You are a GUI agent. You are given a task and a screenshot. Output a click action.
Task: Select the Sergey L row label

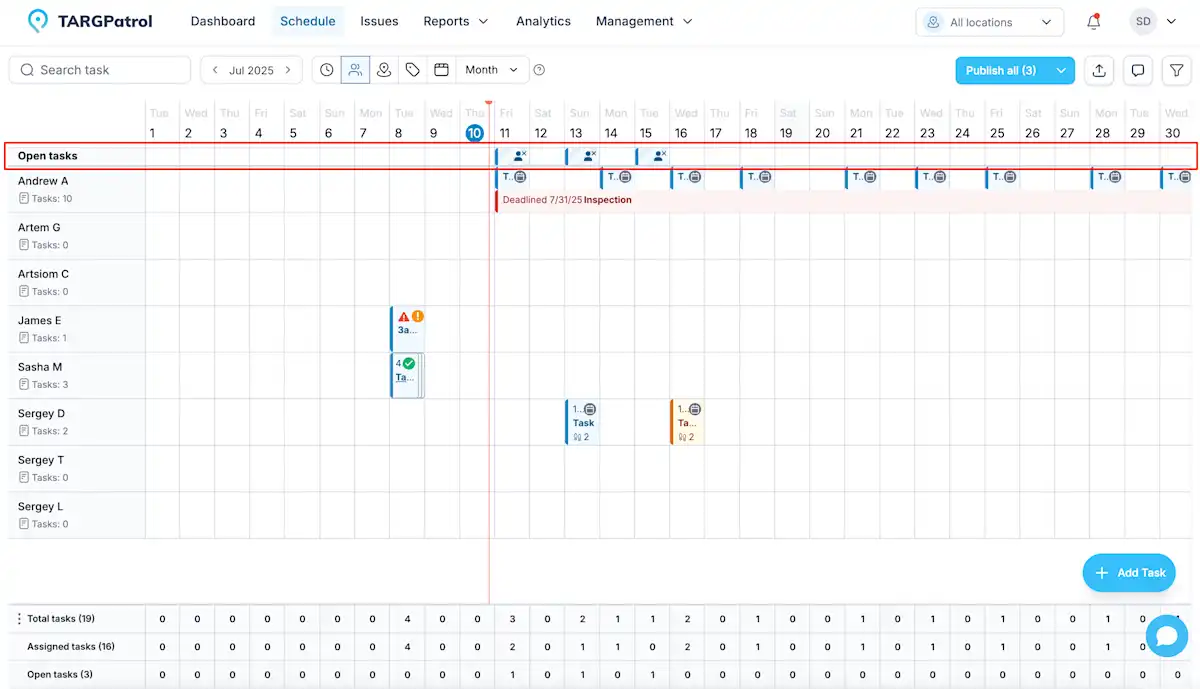(x=40, y=507)
